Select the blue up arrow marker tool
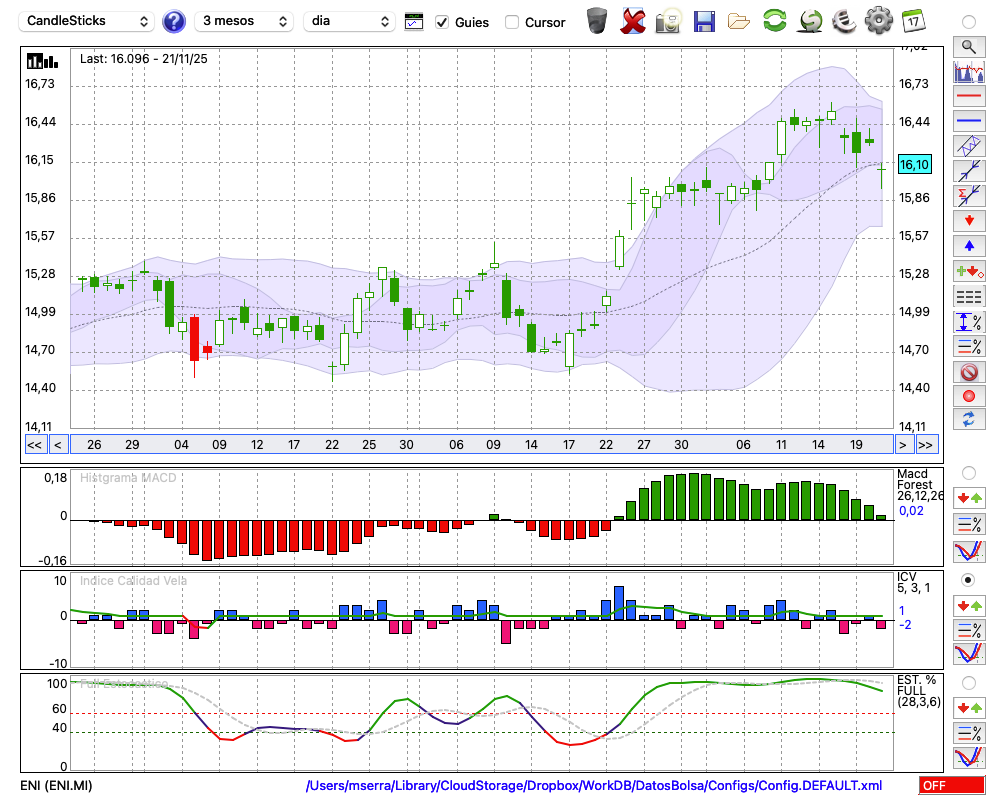This screenshot has width=1000, height=800. tap(968, 245)
